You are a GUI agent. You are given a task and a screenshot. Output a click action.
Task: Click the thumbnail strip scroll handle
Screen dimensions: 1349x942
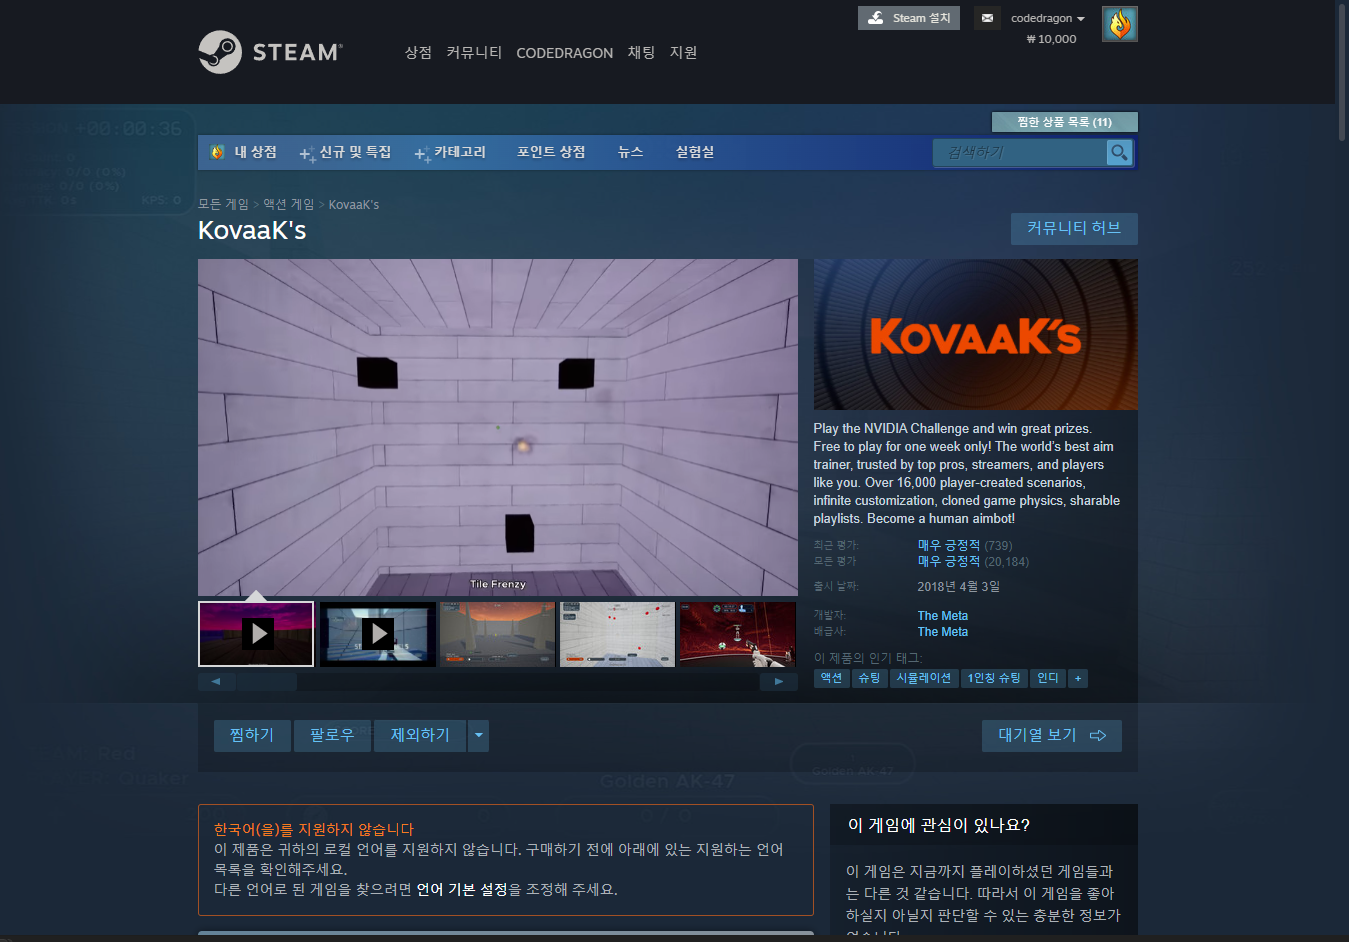pyautogui.click(x=267, y=682)
